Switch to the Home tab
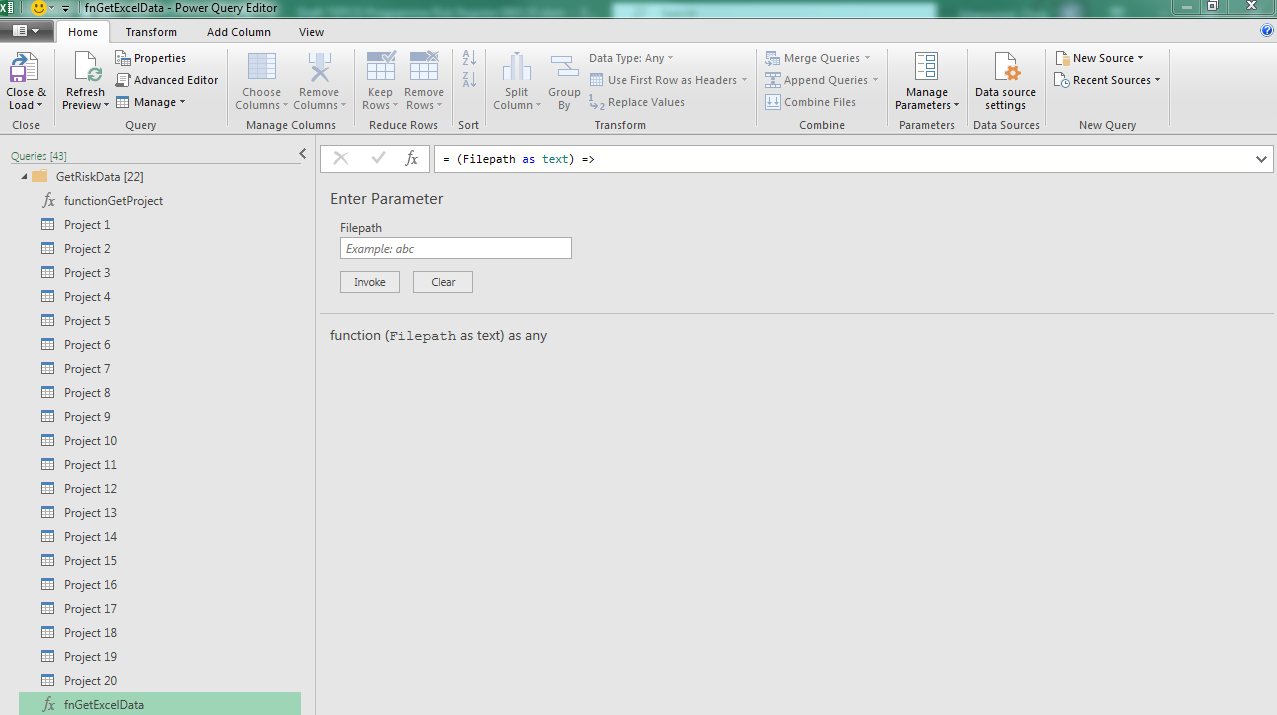This screenshot has height=715, width=1277. pyautogui.click(x=83, y=32)
